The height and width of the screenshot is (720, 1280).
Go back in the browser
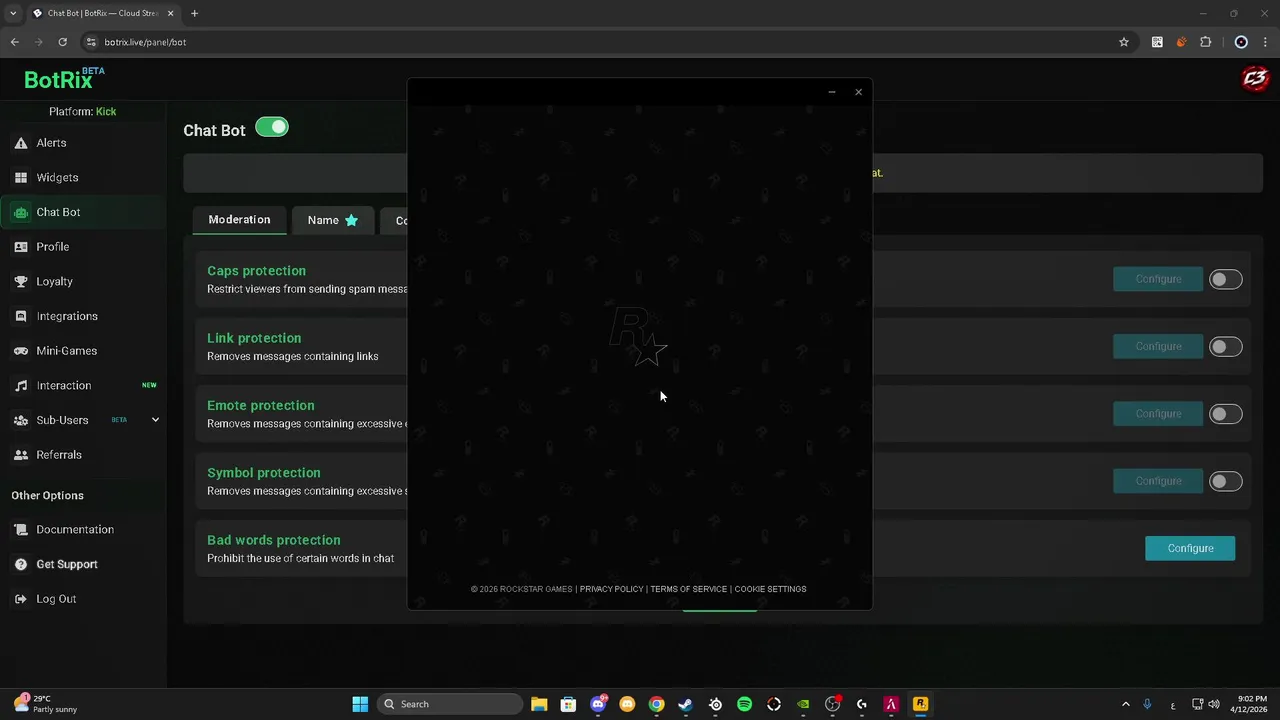coord(14,42)
